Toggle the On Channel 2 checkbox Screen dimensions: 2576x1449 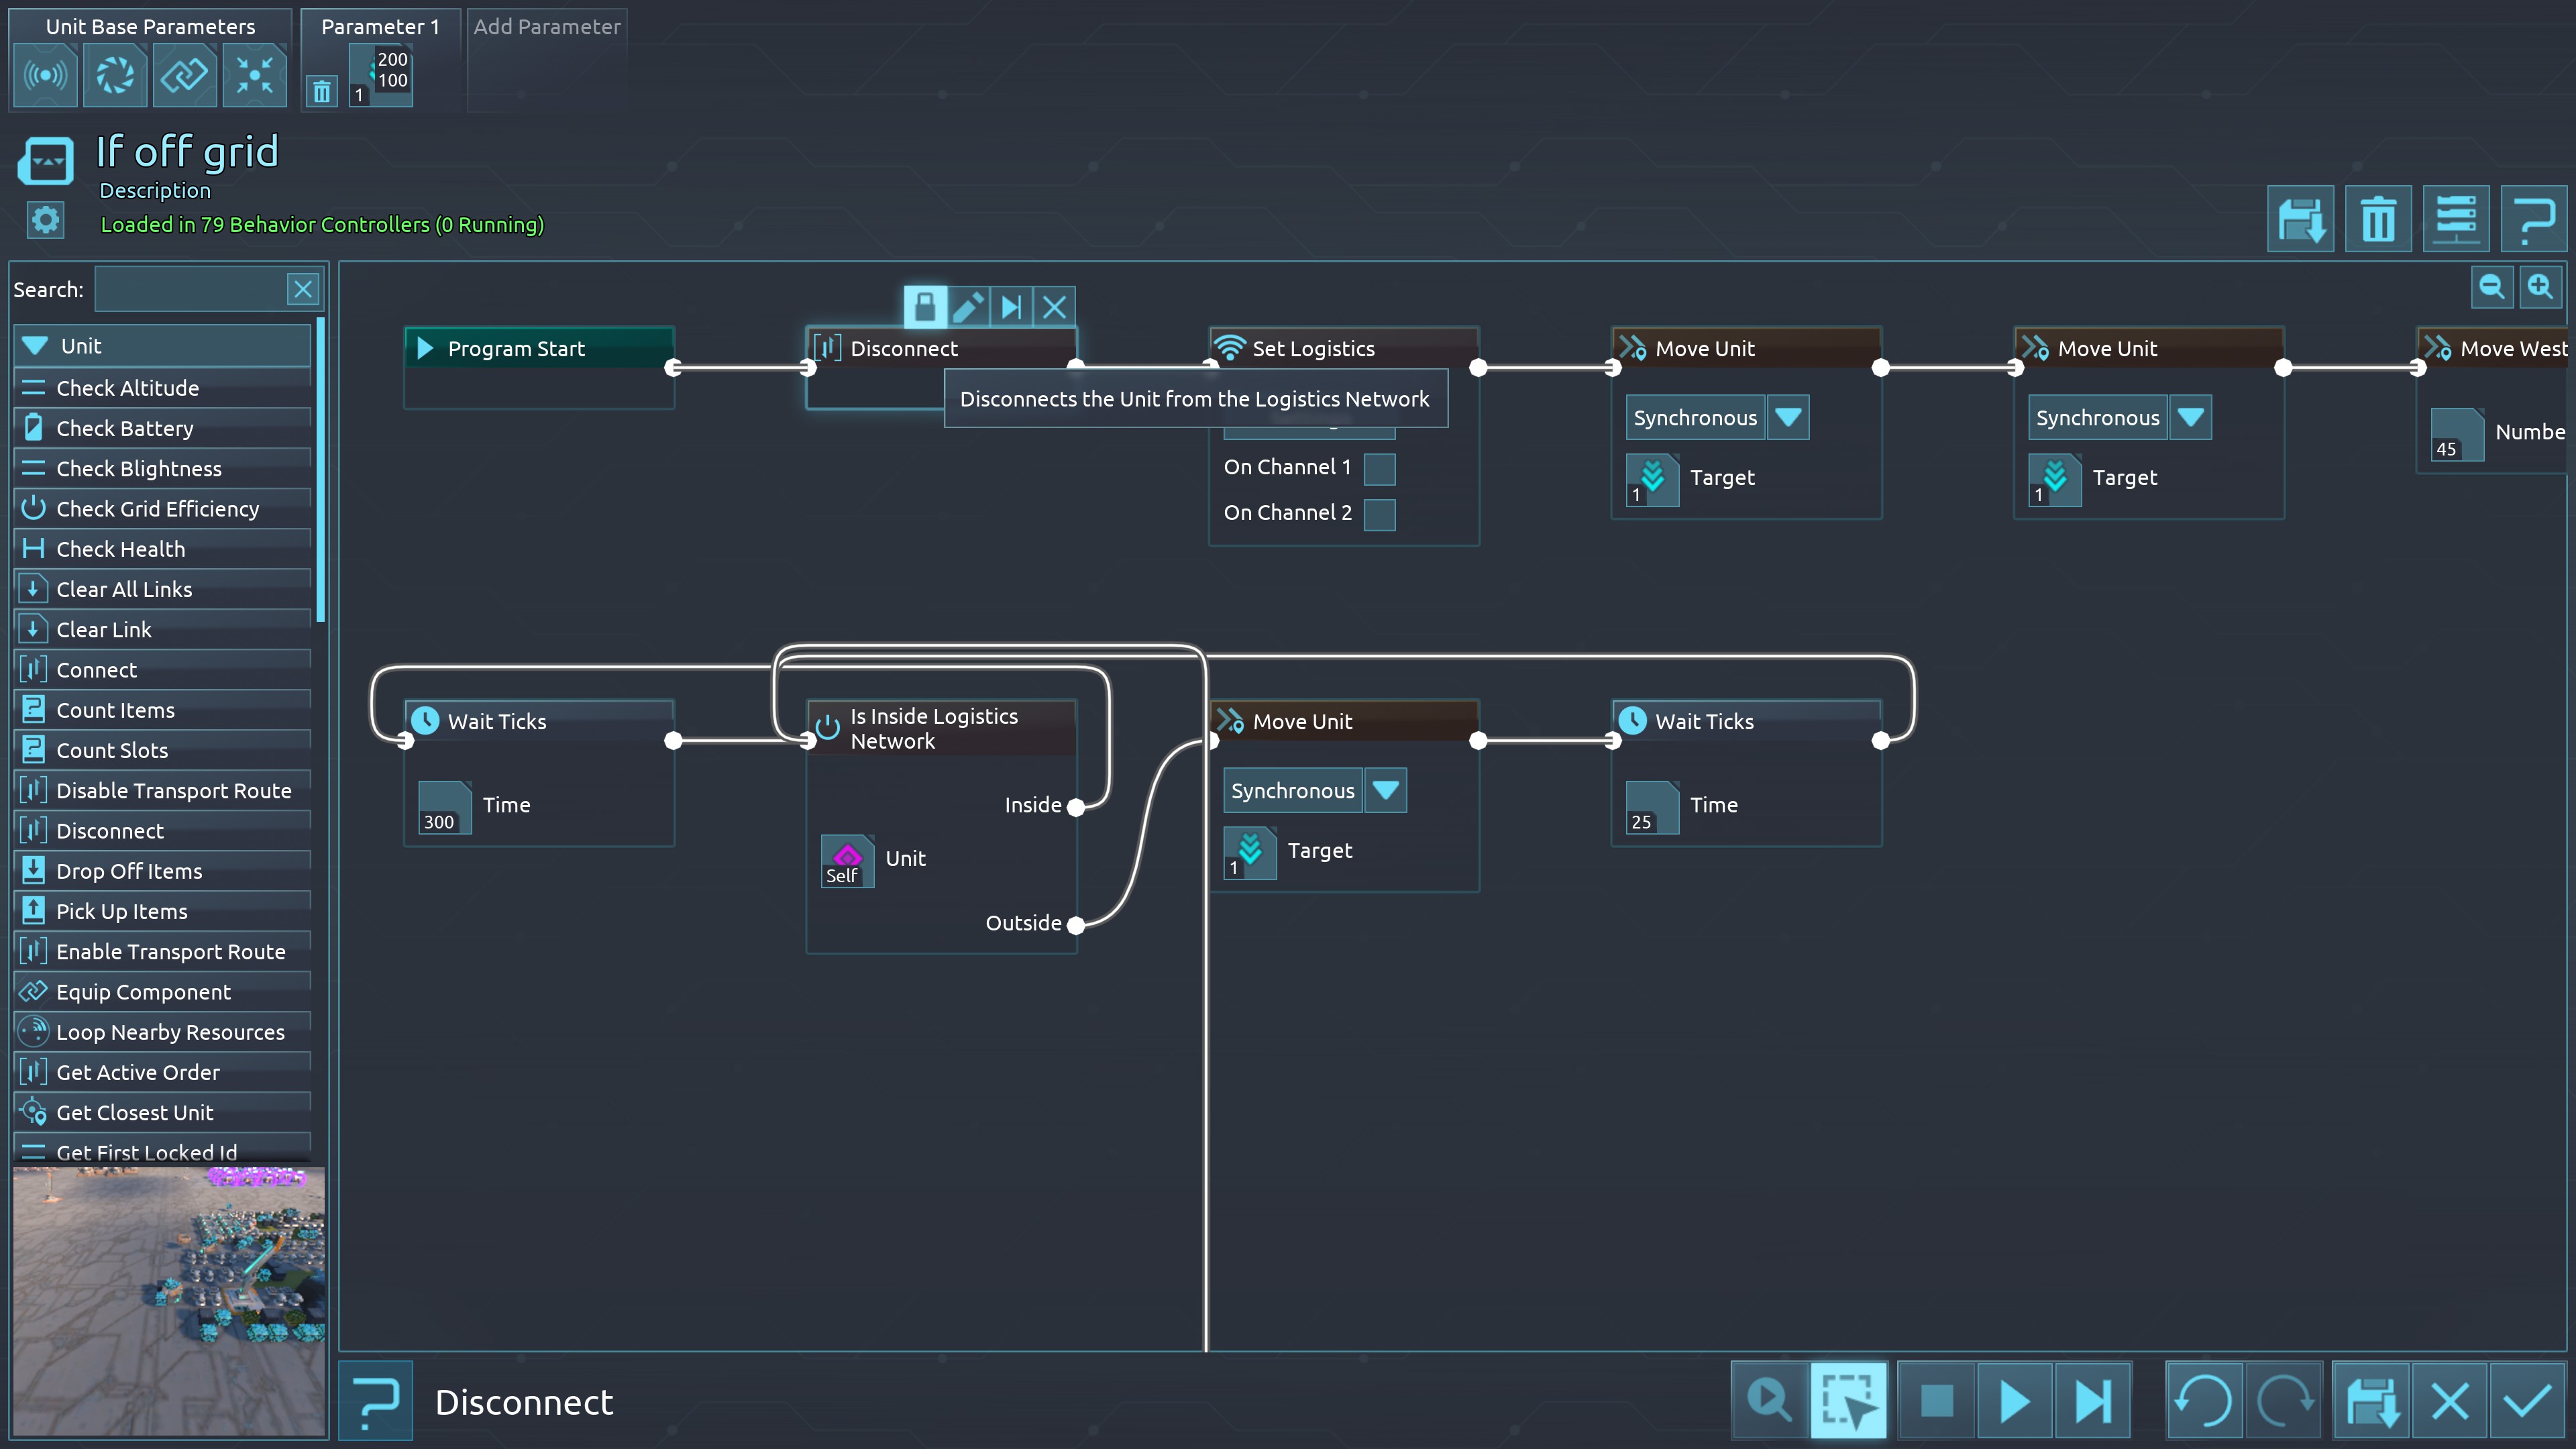1379,514
